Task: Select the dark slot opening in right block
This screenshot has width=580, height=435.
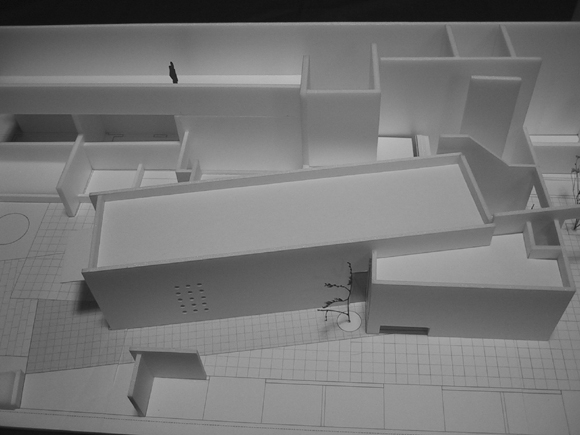Action: click(404, 330)
